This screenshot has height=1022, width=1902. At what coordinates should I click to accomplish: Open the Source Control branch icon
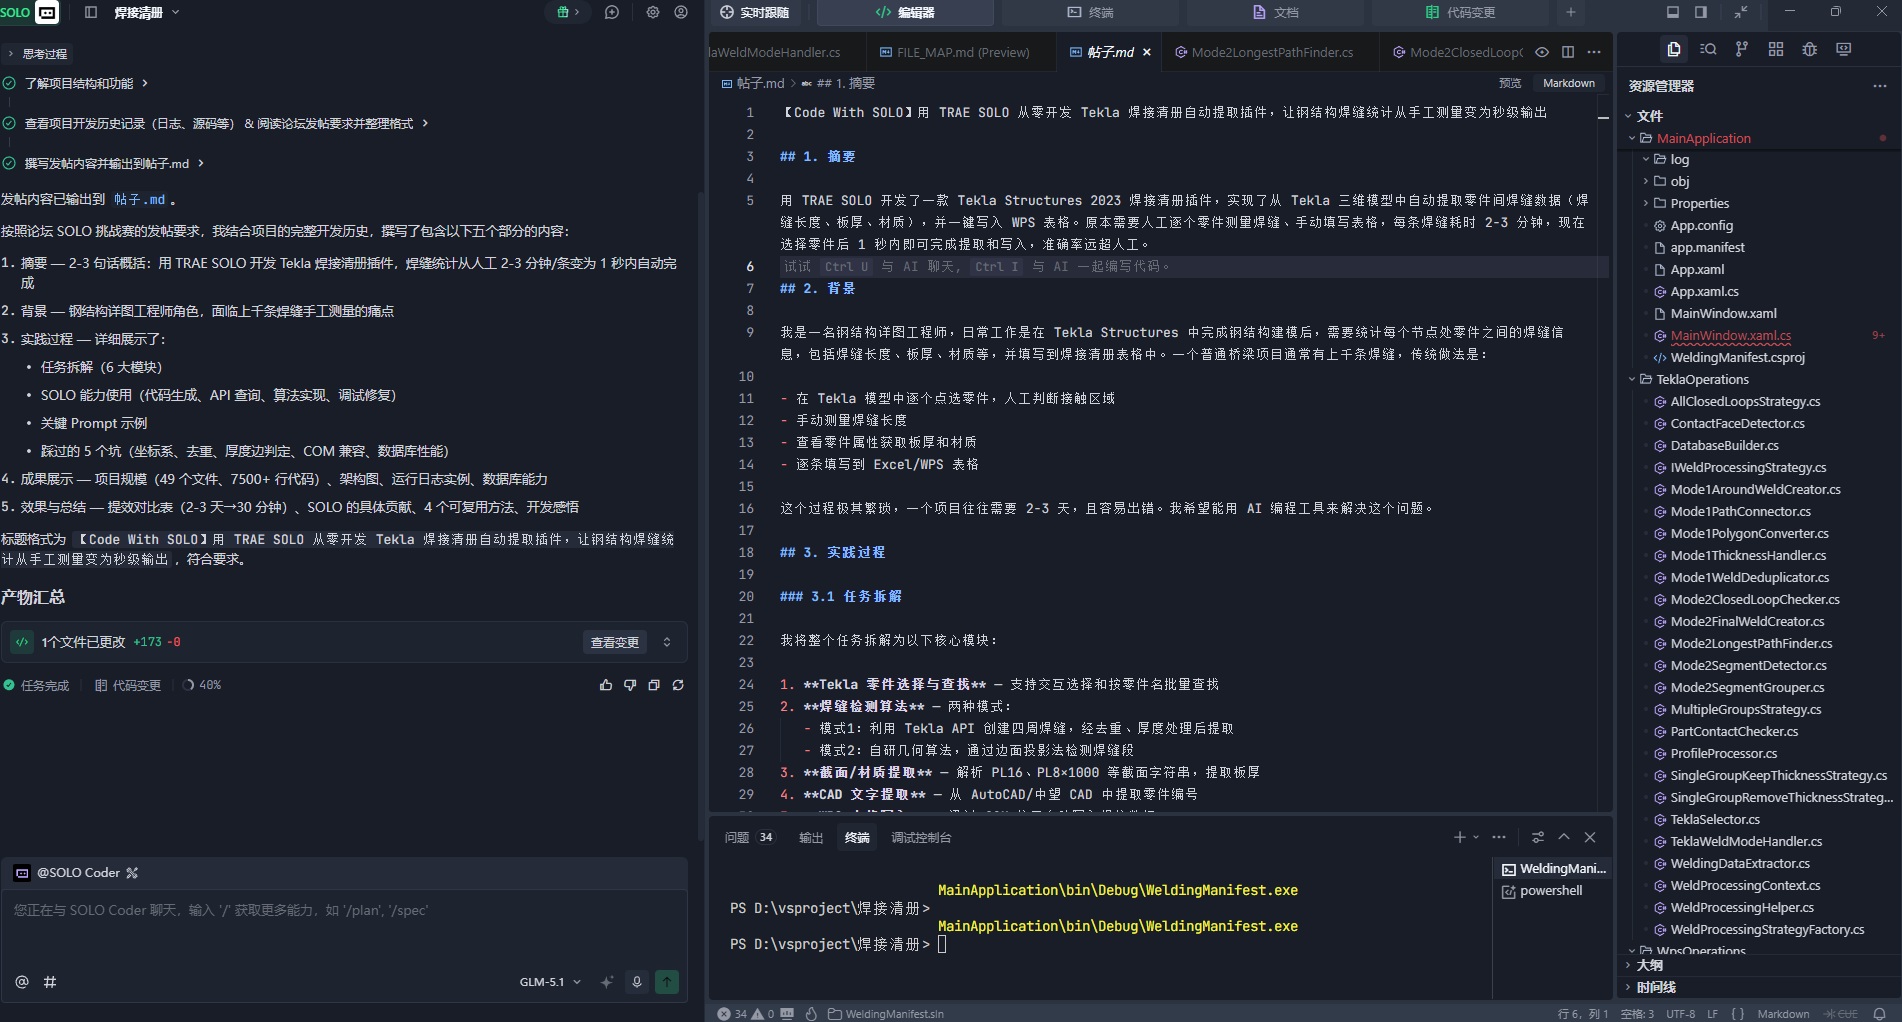(1741, 49)
